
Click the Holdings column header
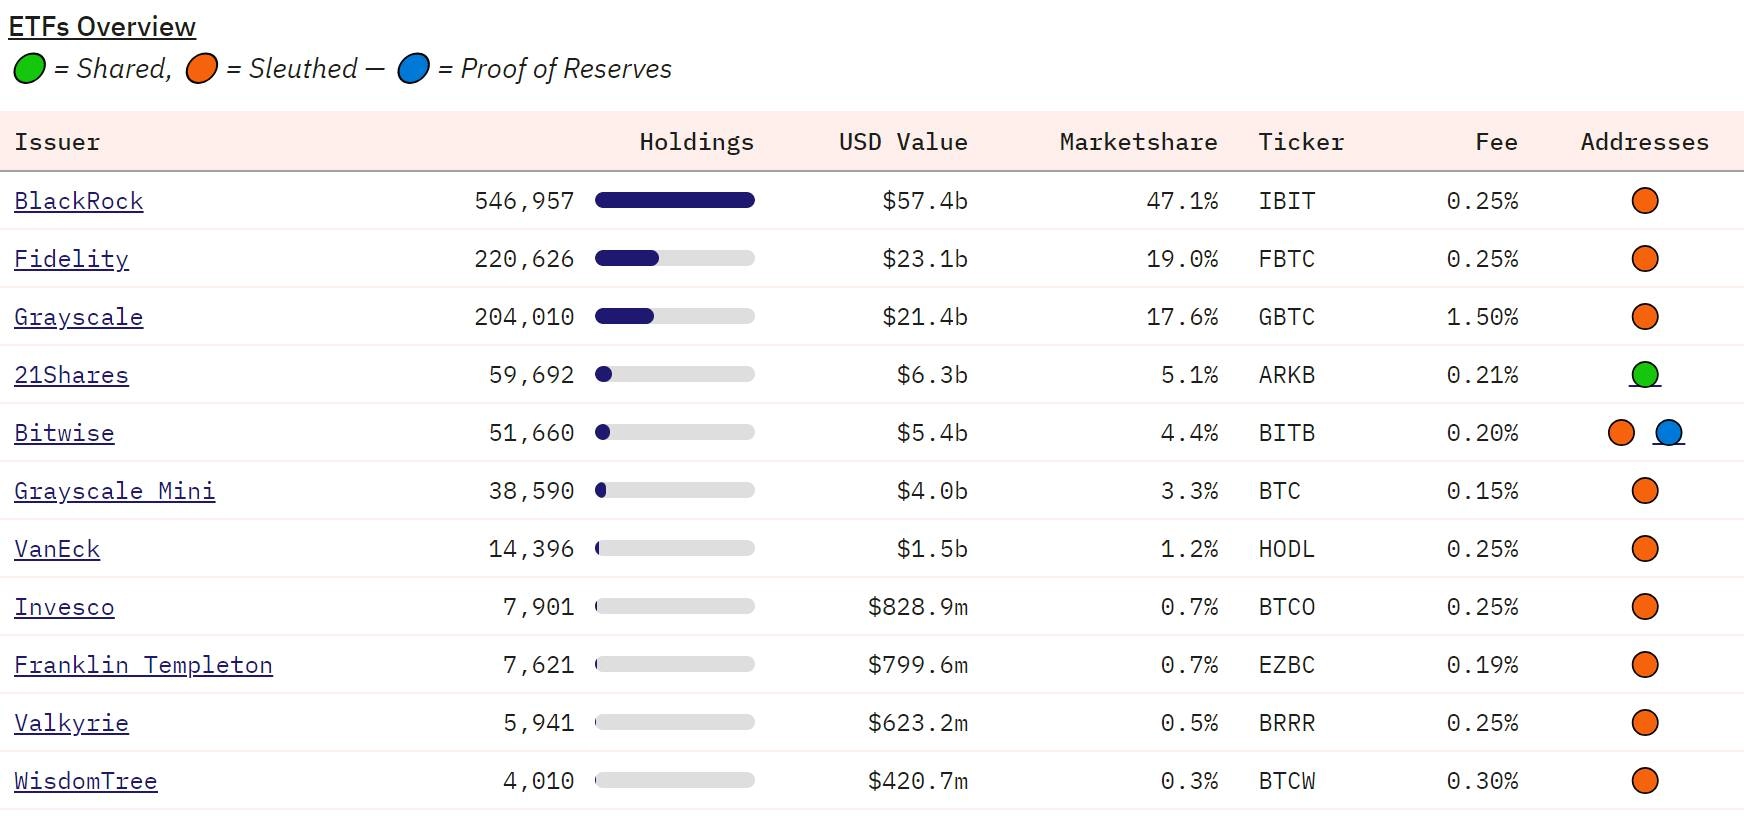[x=696, y=142]
